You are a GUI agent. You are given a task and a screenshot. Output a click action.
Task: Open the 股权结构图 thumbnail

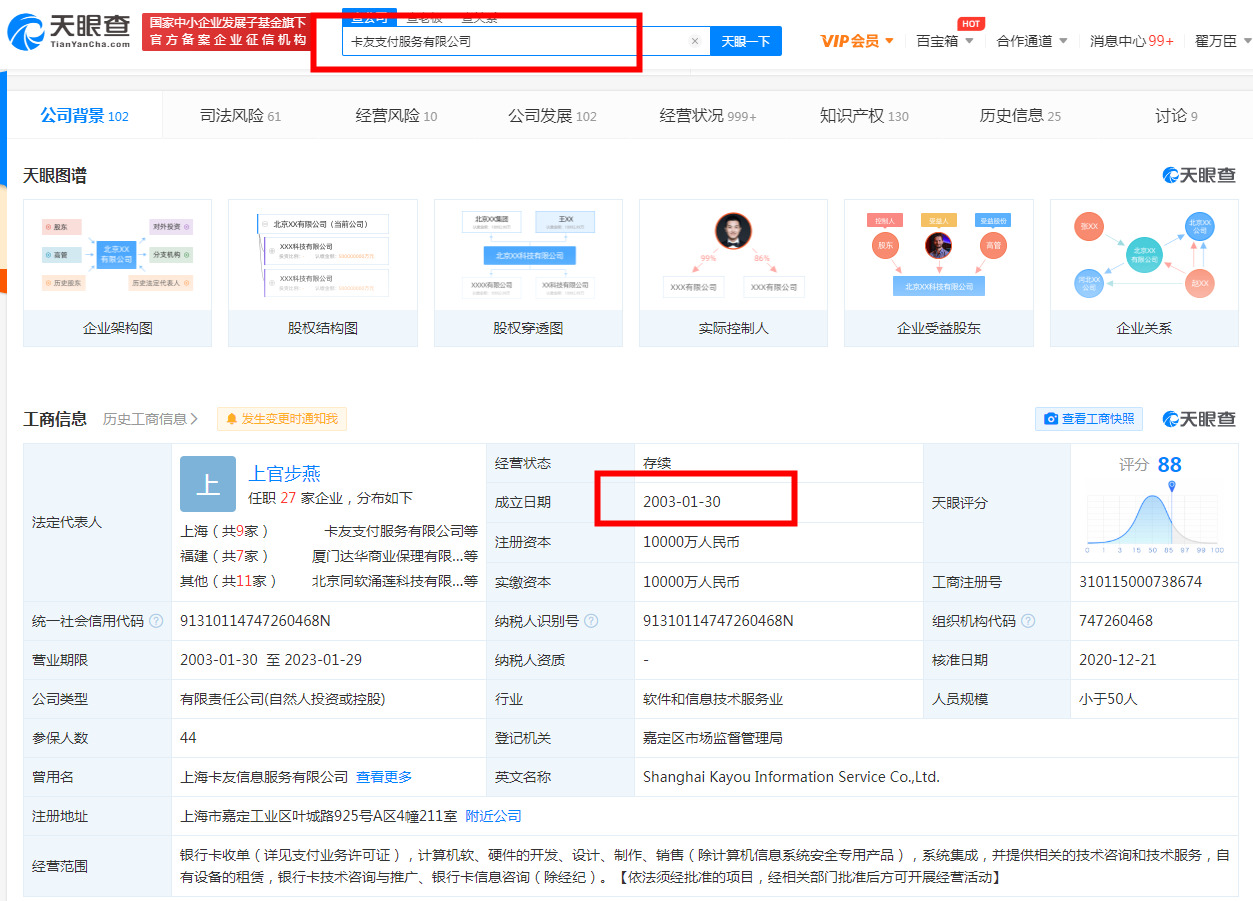tap(323, 273)
